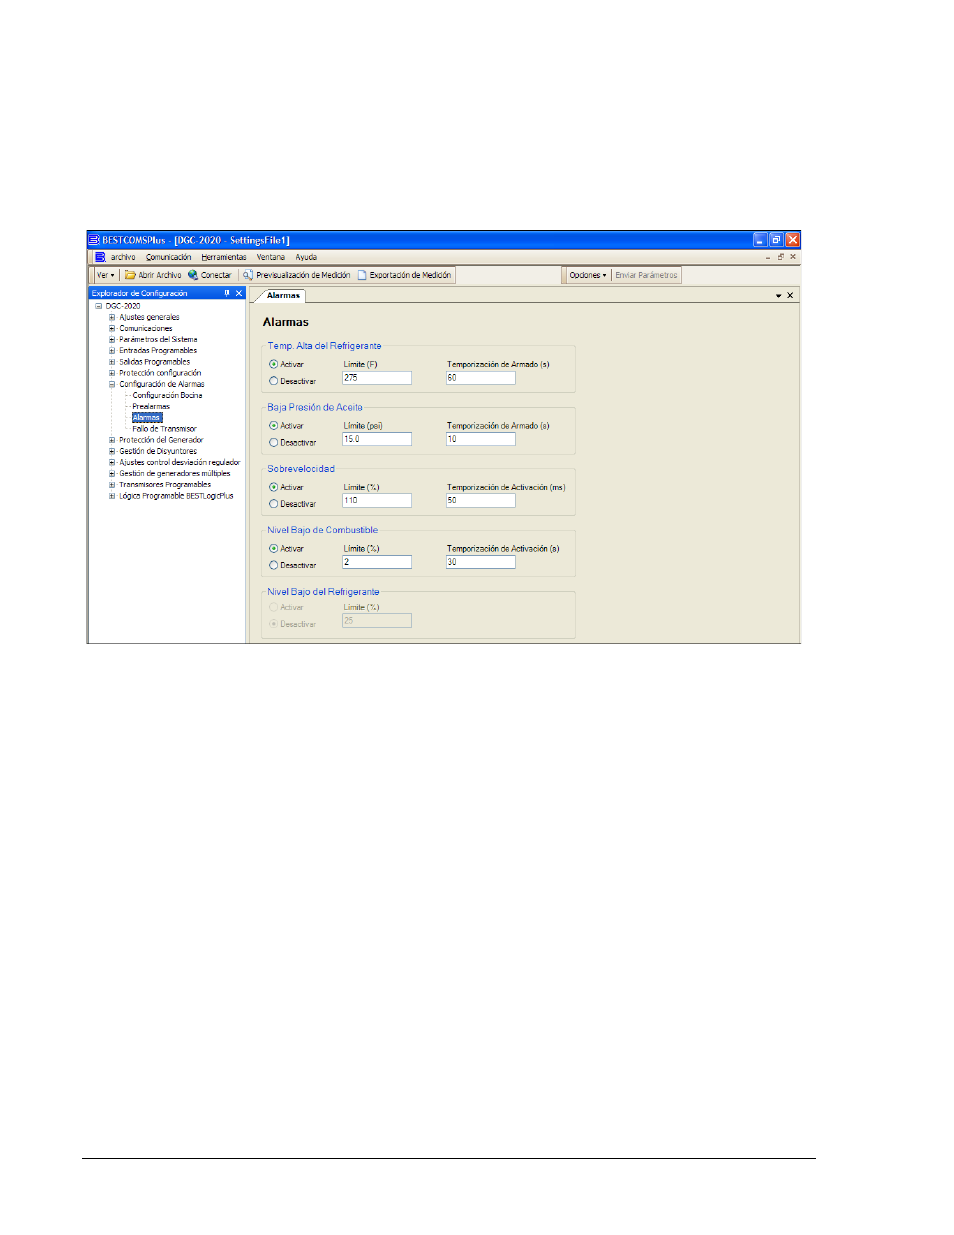Pin the Explorador de Configuración panel
The height and width of the screenshot is (1235, 954).
227,293
